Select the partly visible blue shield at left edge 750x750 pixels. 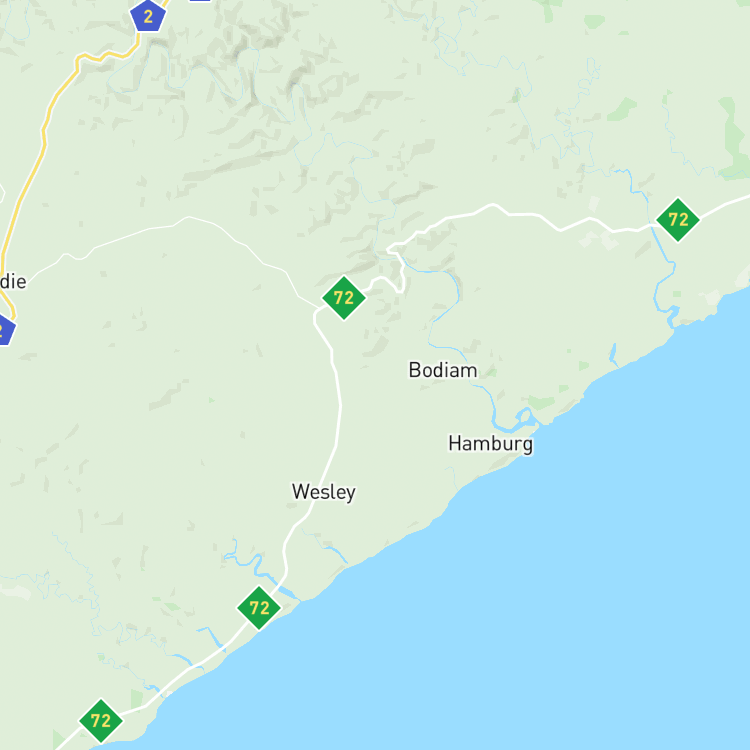pos(6,329)
